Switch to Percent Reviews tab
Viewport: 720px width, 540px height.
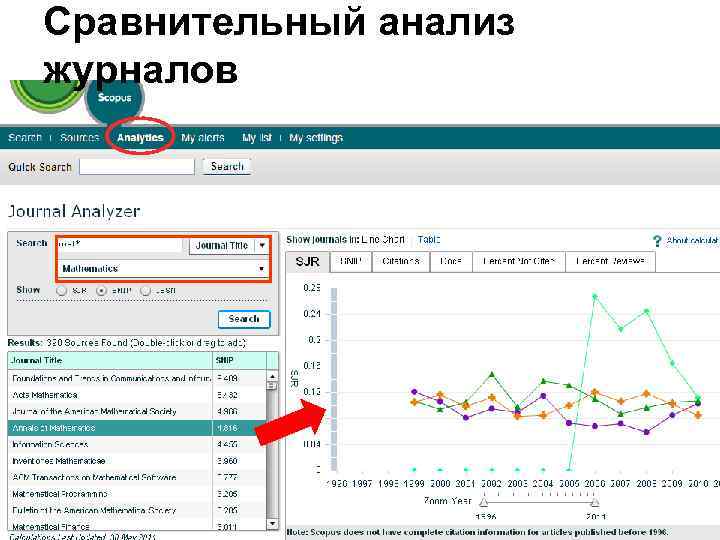click(x=610, y=262)
